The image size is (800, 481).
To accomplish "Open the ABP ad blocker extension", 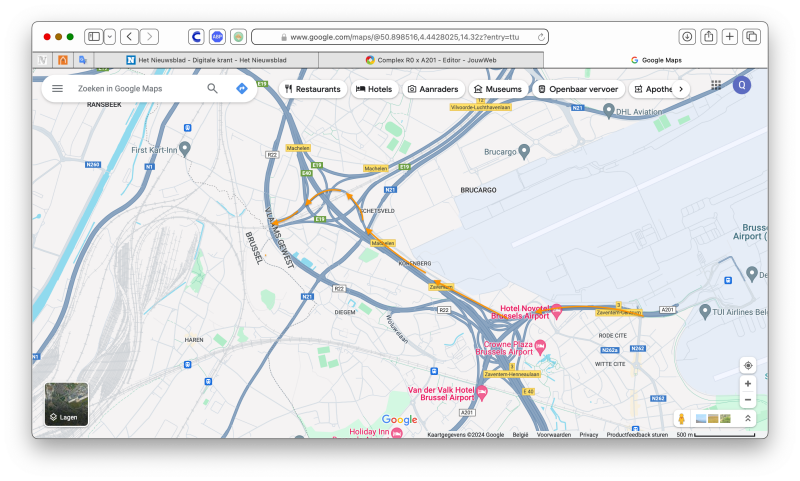I will 217,37.
